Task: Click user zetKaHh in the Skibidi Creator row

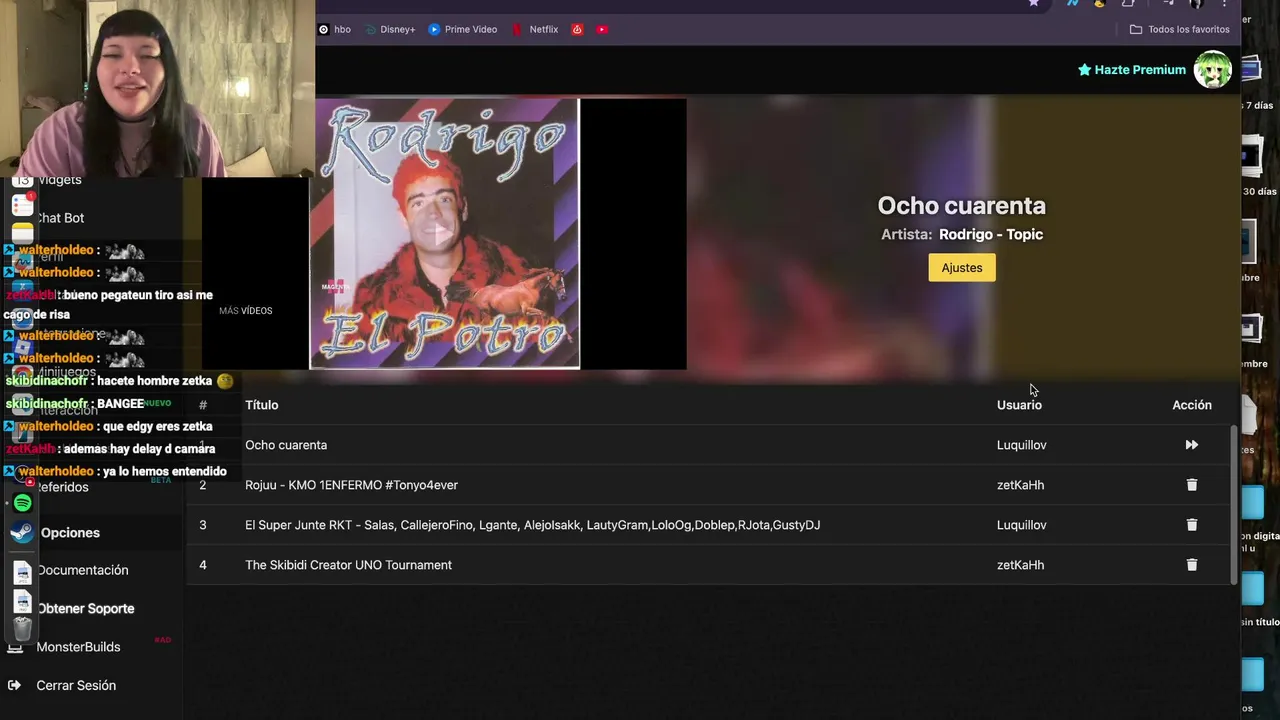Action: click(1020, 565)
